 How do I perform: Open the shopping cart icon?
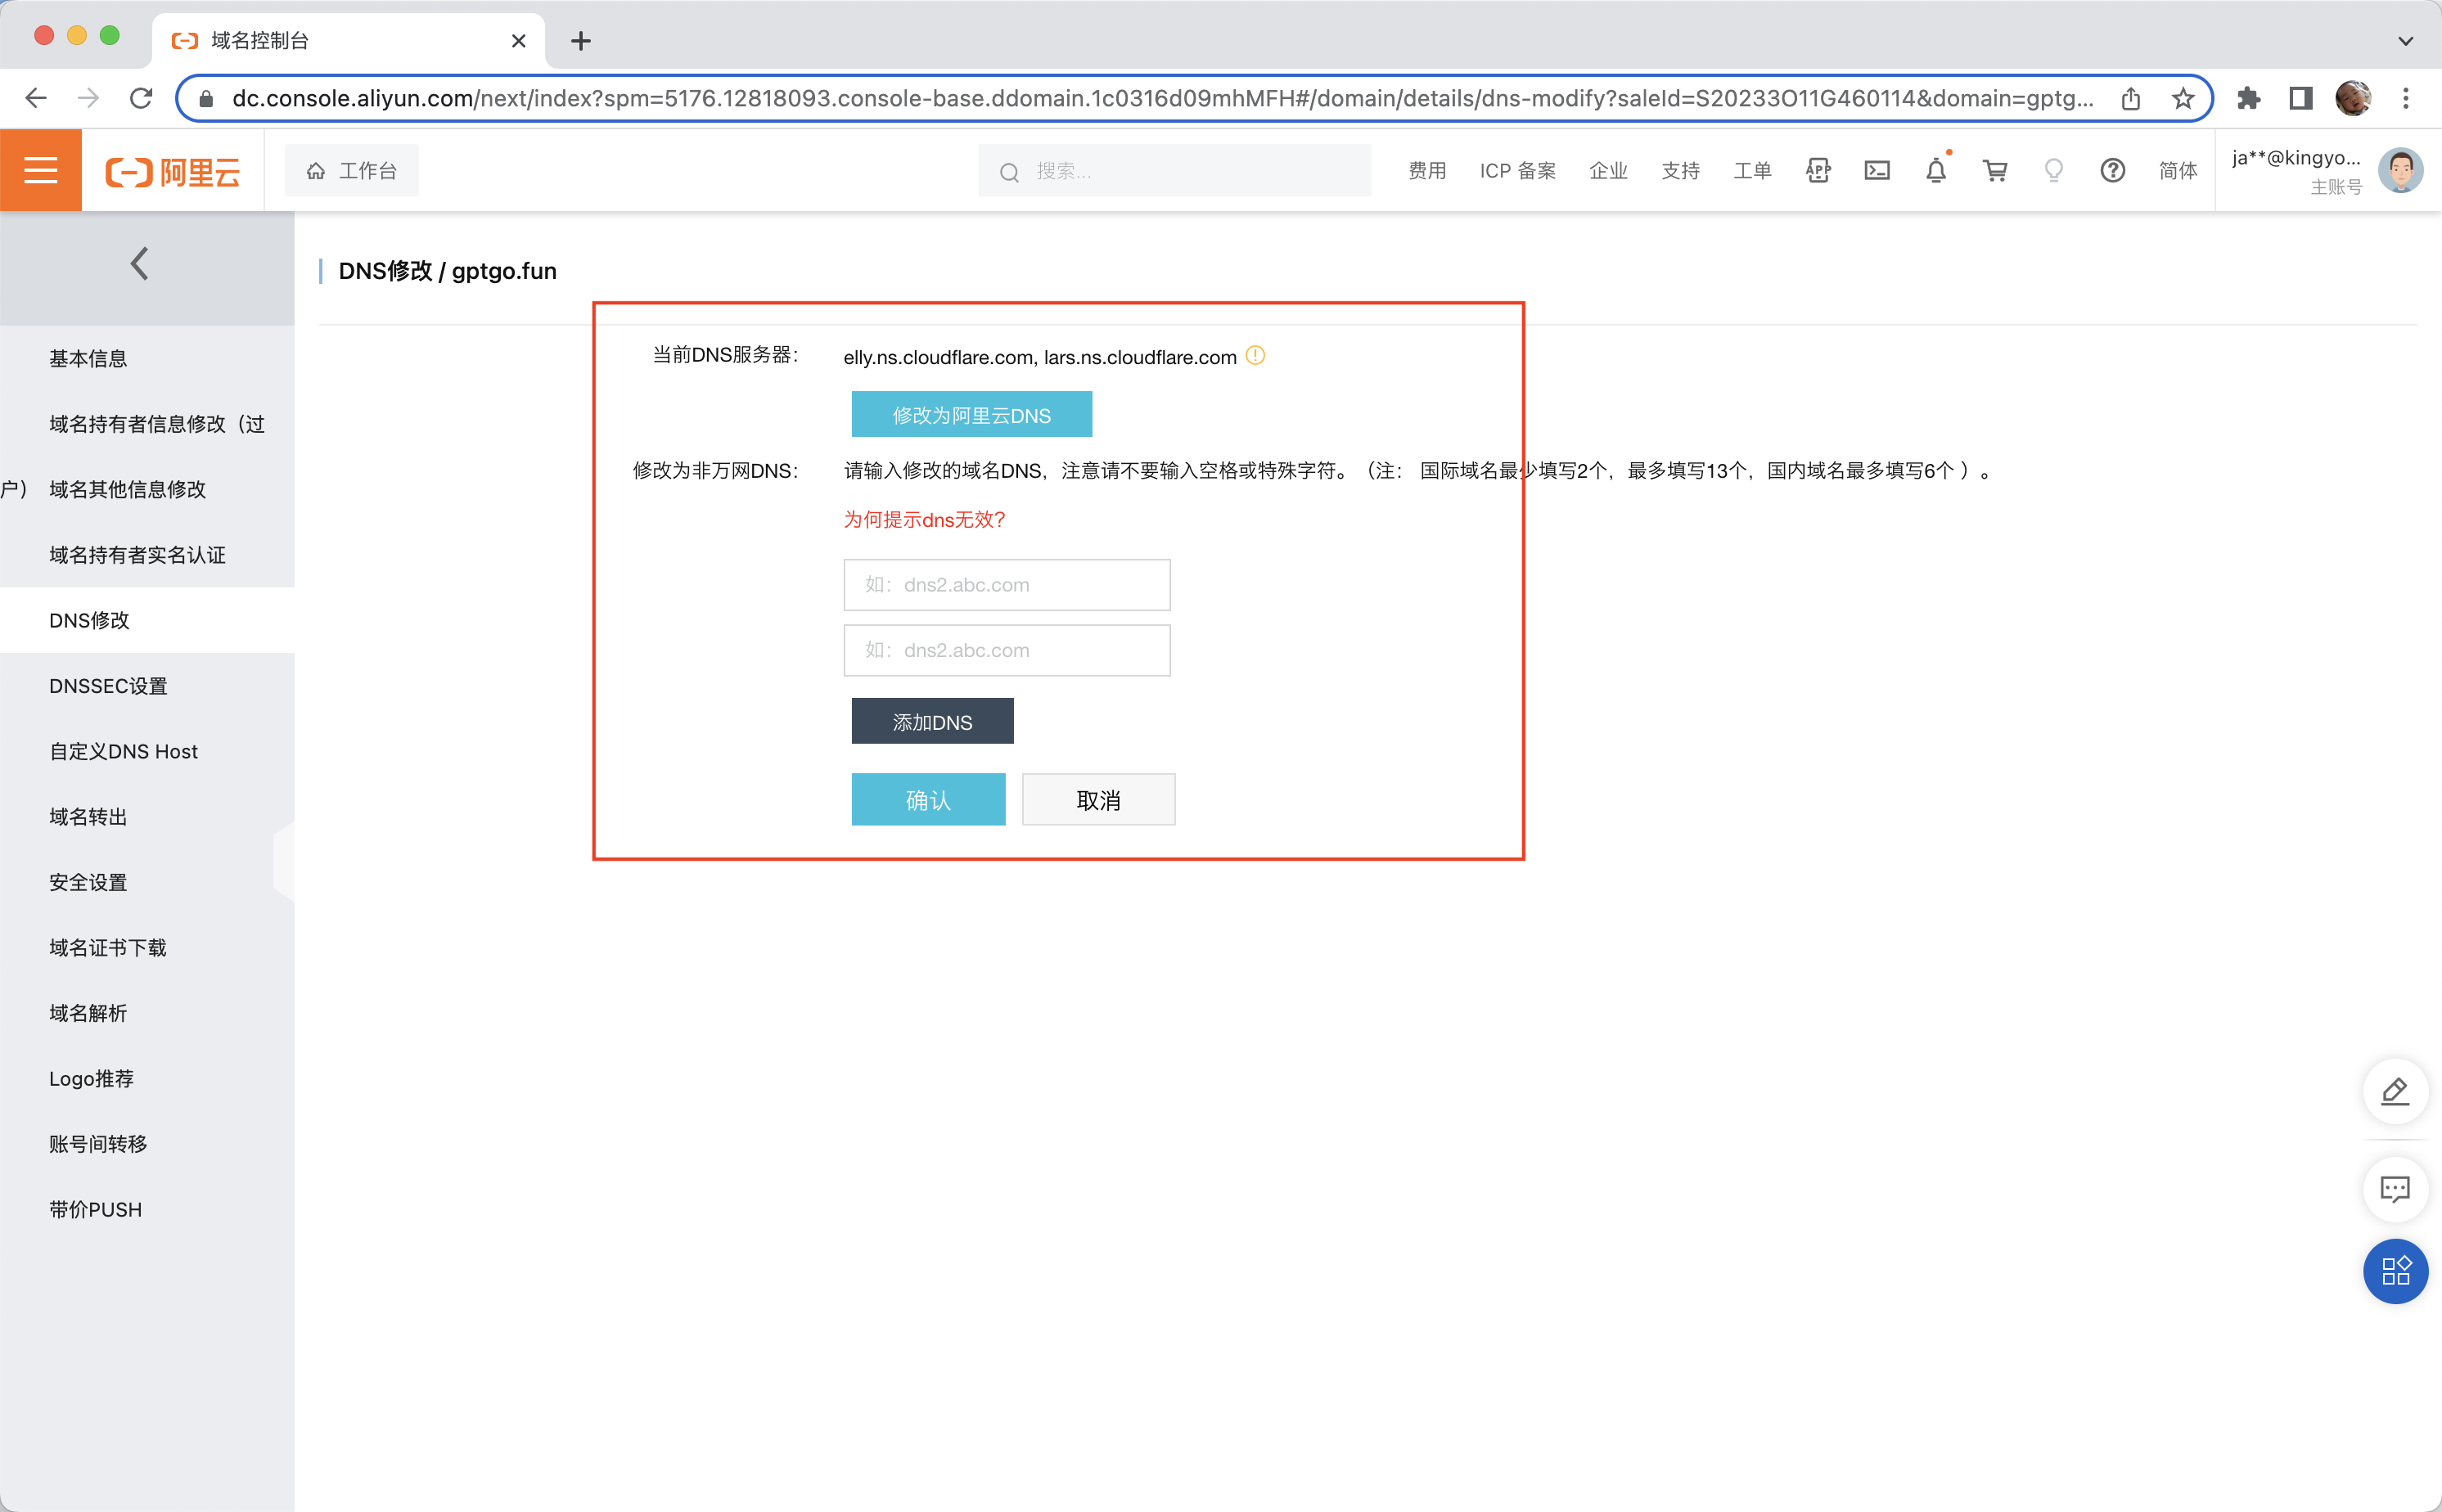pos(1994,171)
